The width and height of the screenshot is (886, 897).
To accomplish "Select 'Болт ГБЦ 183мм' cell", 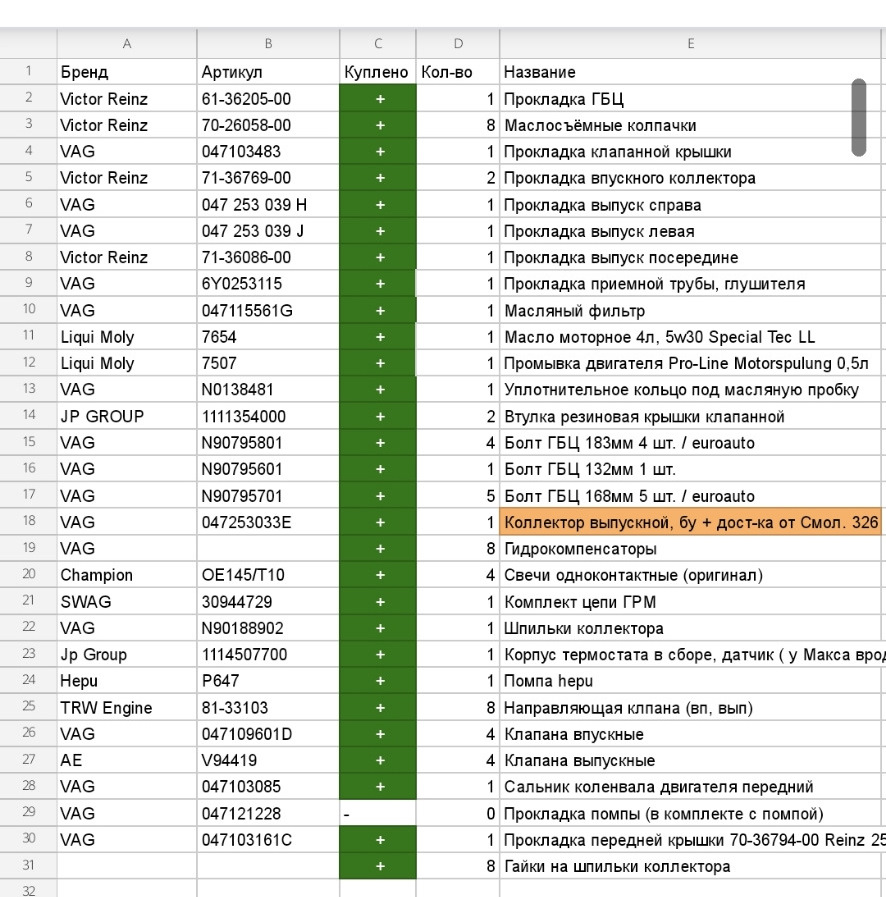I will (x=690, y=443).
